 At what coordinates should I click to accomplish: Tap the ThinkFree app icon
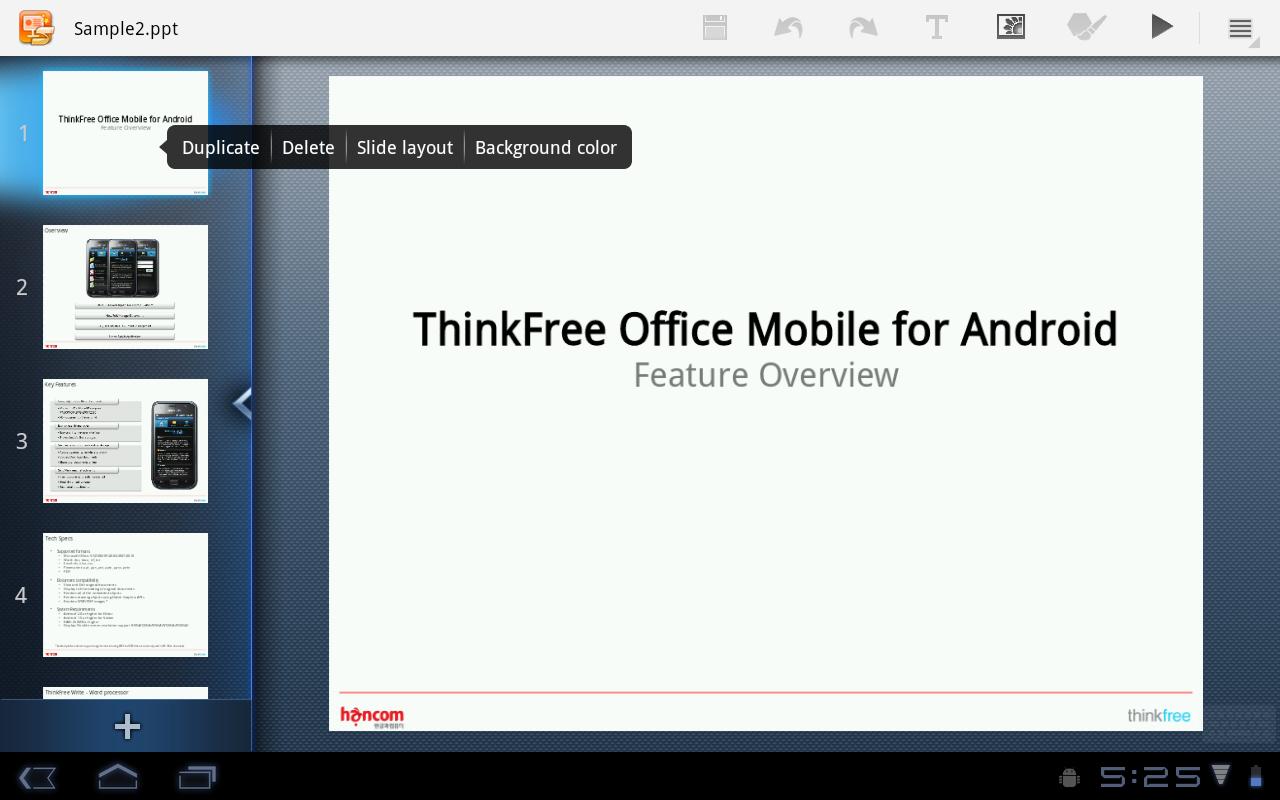[36, 28]
